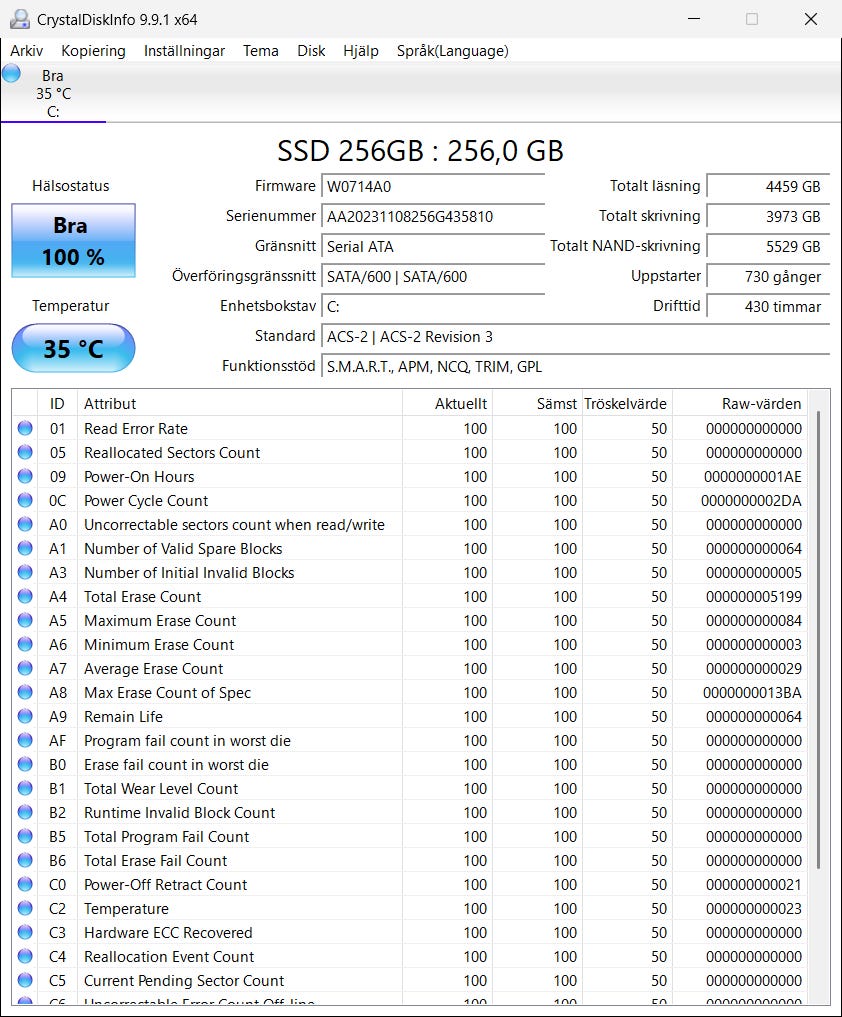Click the Serienummer field value
Screen dimensions: 842x1017
pos(433,217)
